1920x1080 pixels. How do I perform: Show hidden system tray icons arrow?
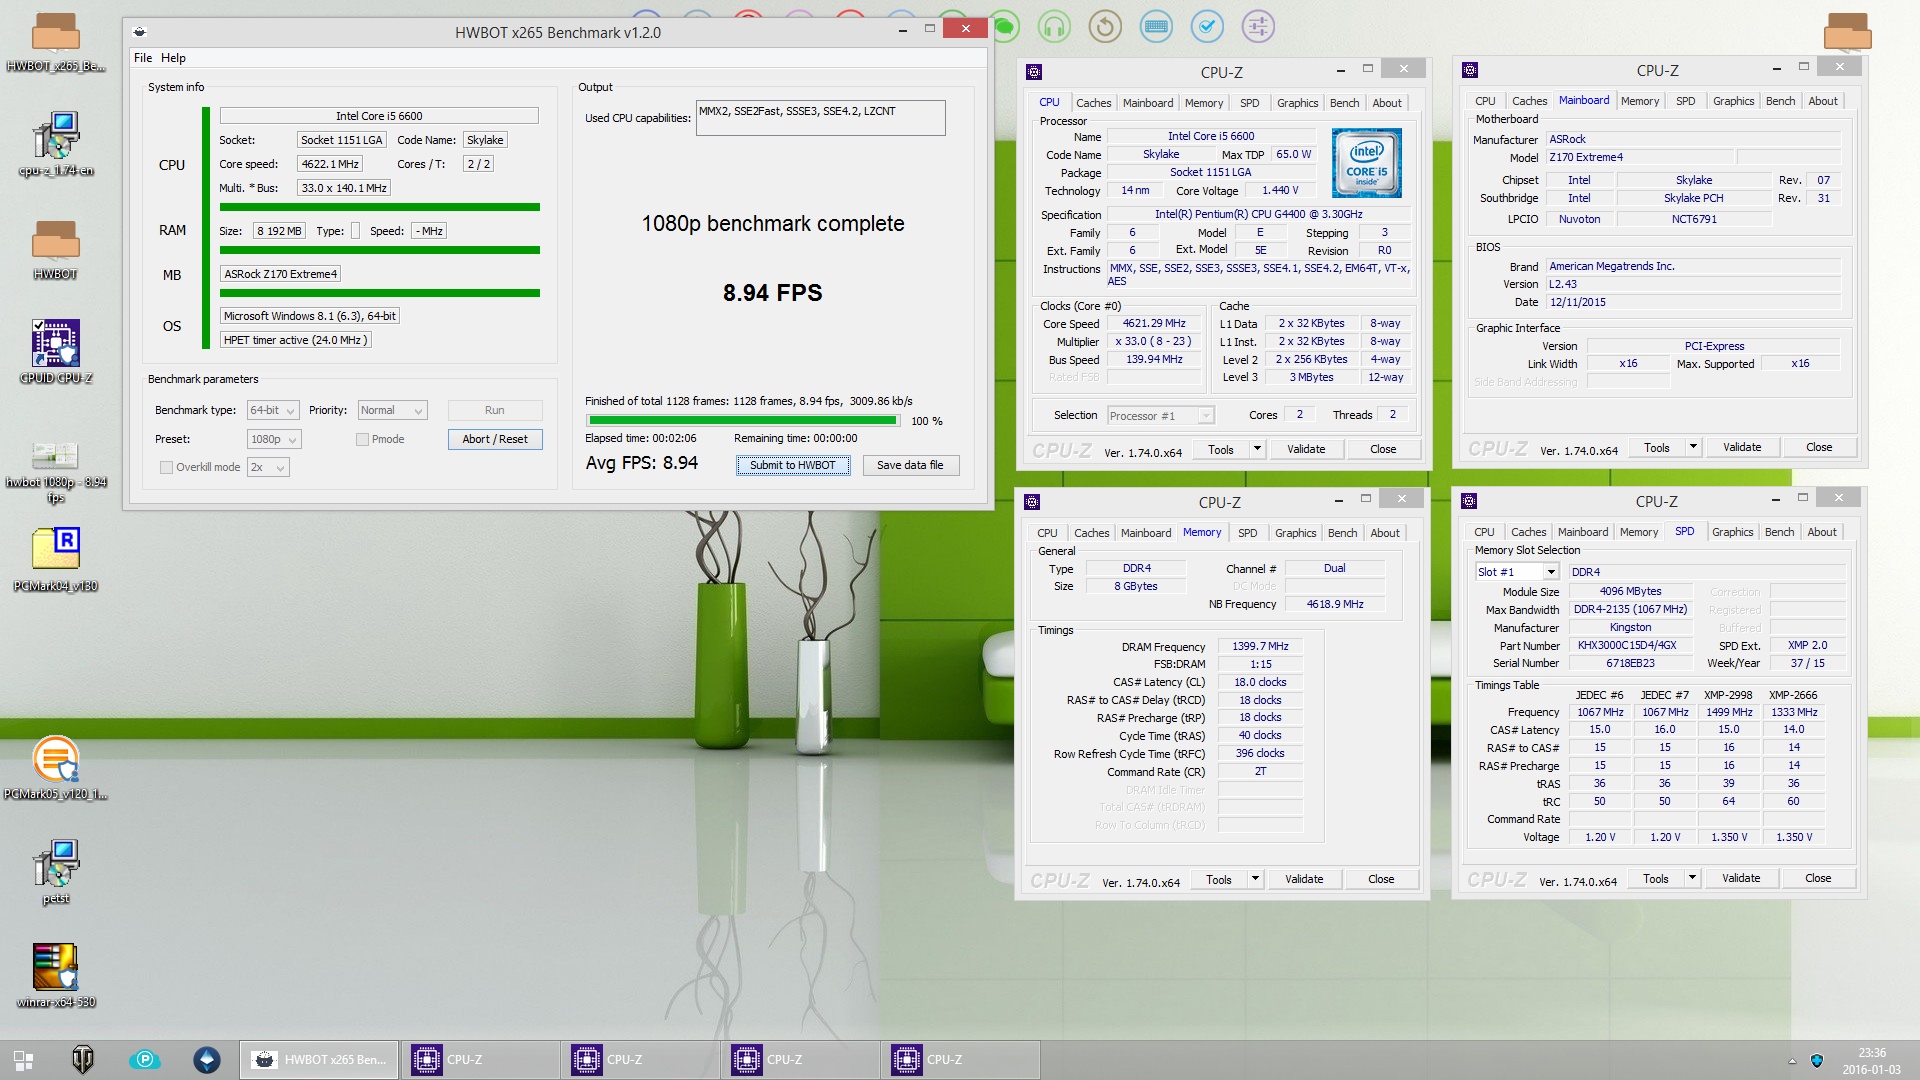(1791, 1061)
